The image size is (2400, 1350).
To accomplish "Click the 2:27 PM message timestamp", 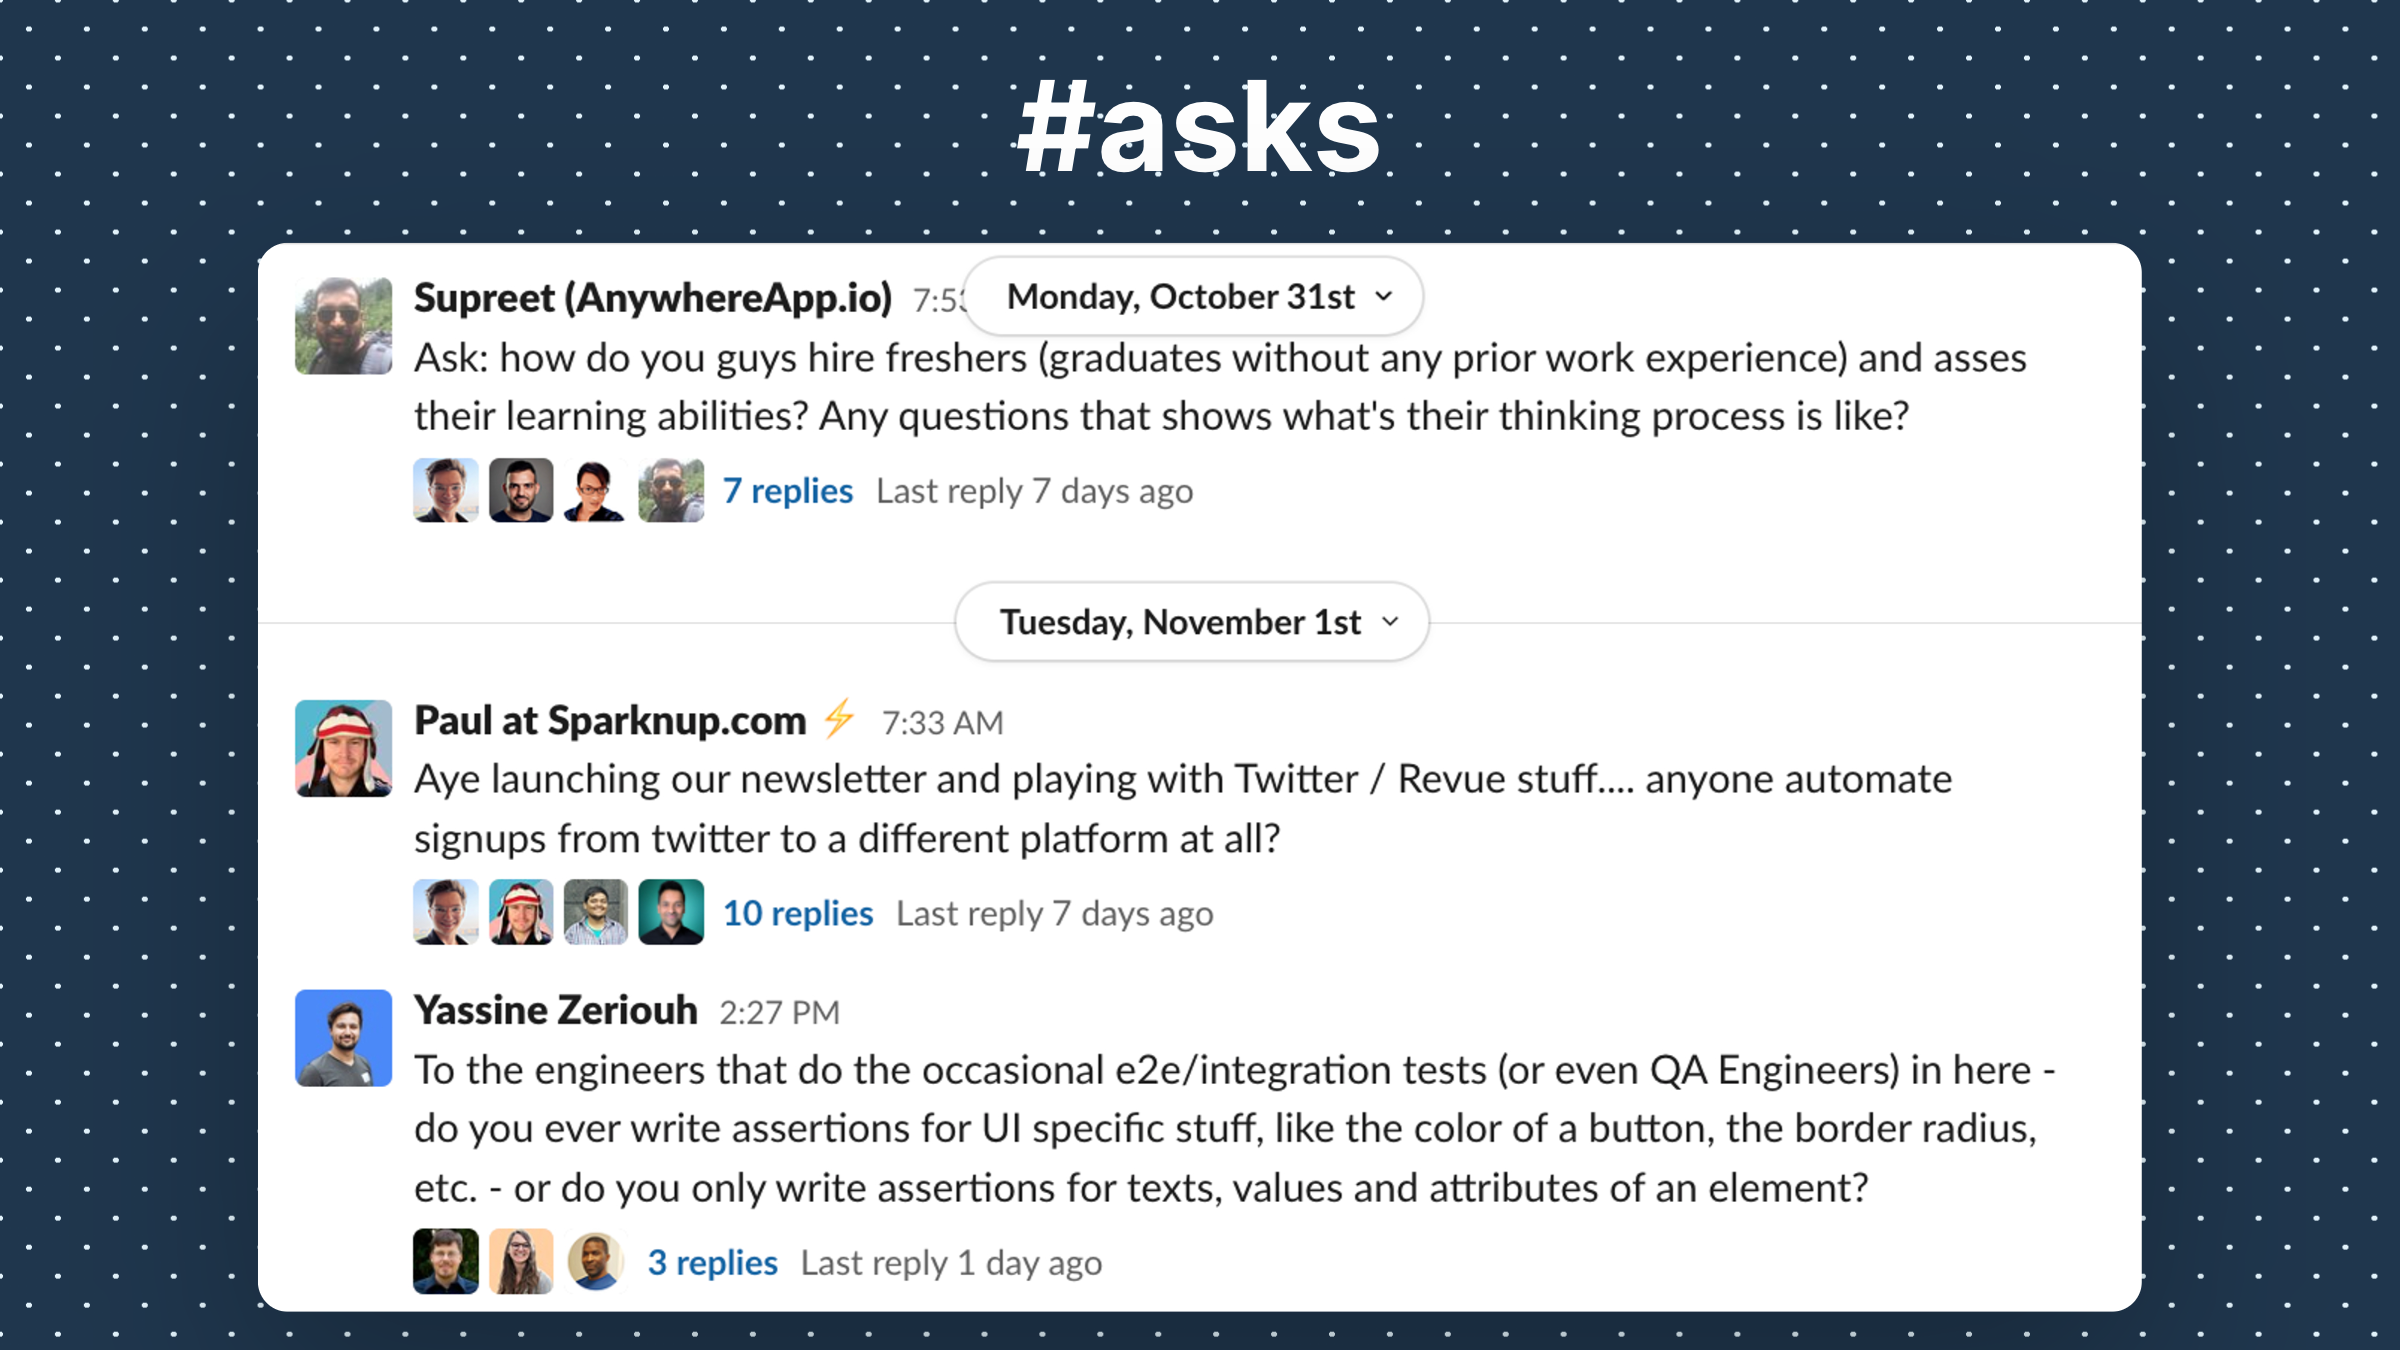I will 780,1013.
